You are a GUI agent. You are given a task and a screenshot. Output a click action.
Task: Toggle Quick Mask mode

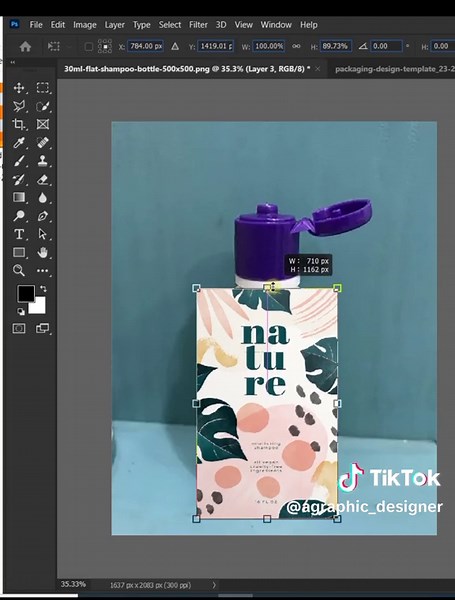19,328
